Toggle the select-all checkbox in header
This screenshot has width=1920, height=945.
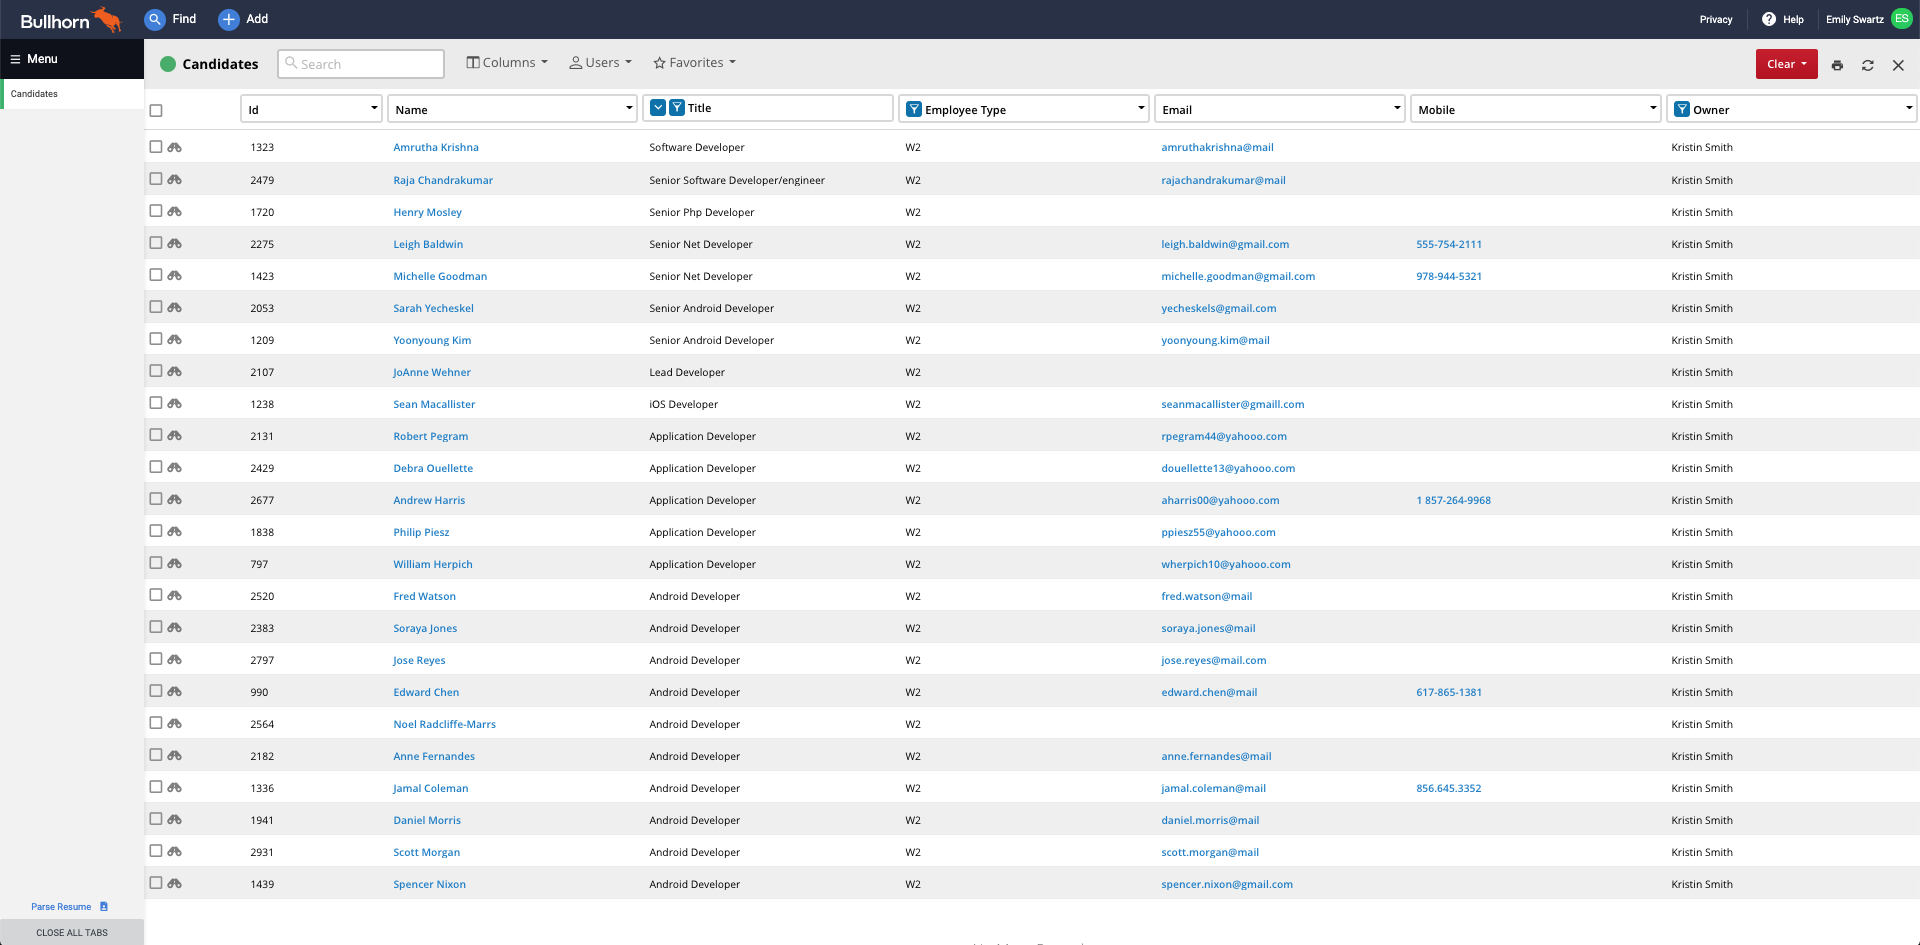tap(156, 110)
